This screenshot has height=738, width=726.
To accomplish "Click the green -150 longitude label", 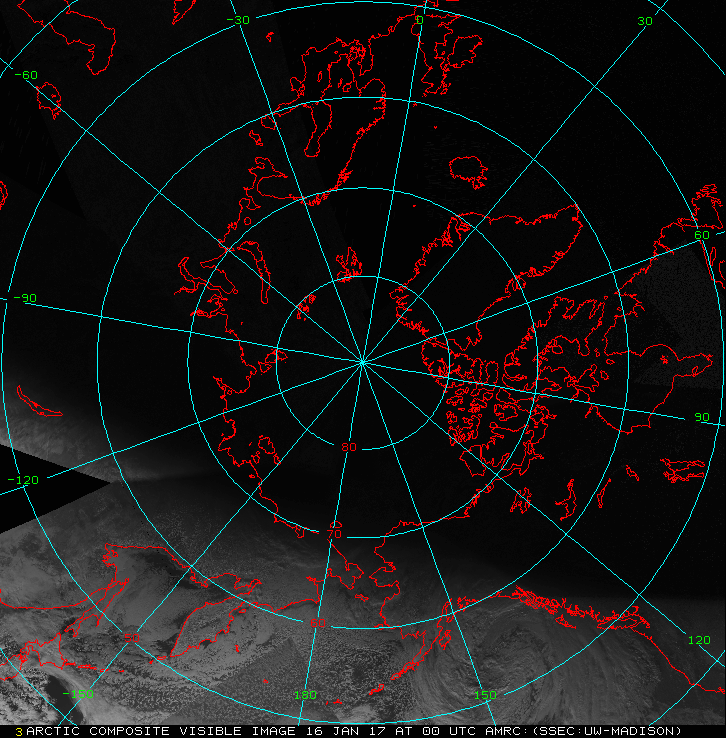I will tap(78, 694).
